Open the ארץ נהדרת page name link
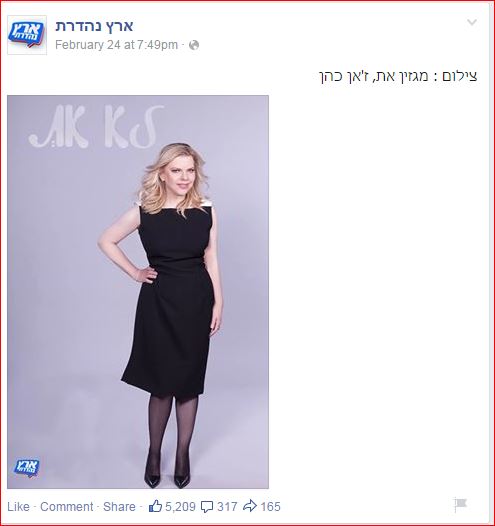The image size is (495, 526). coord(94,26)
